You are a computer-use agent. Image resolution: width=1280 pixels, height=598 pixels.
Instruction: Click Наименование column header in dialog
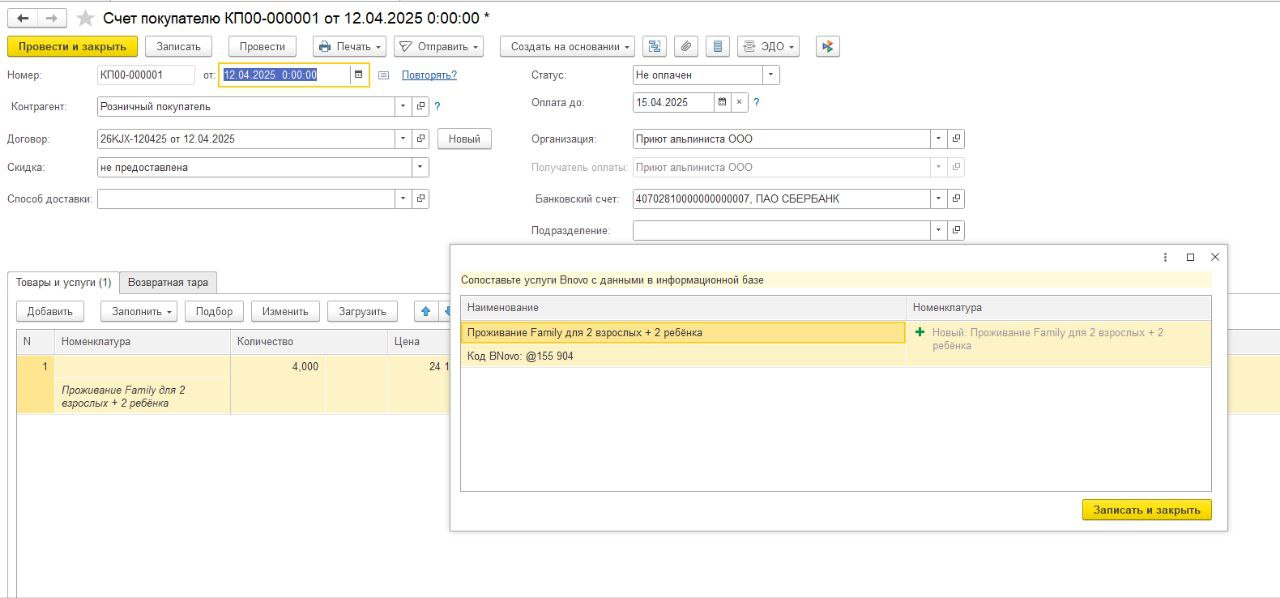[x=683, y=308]
